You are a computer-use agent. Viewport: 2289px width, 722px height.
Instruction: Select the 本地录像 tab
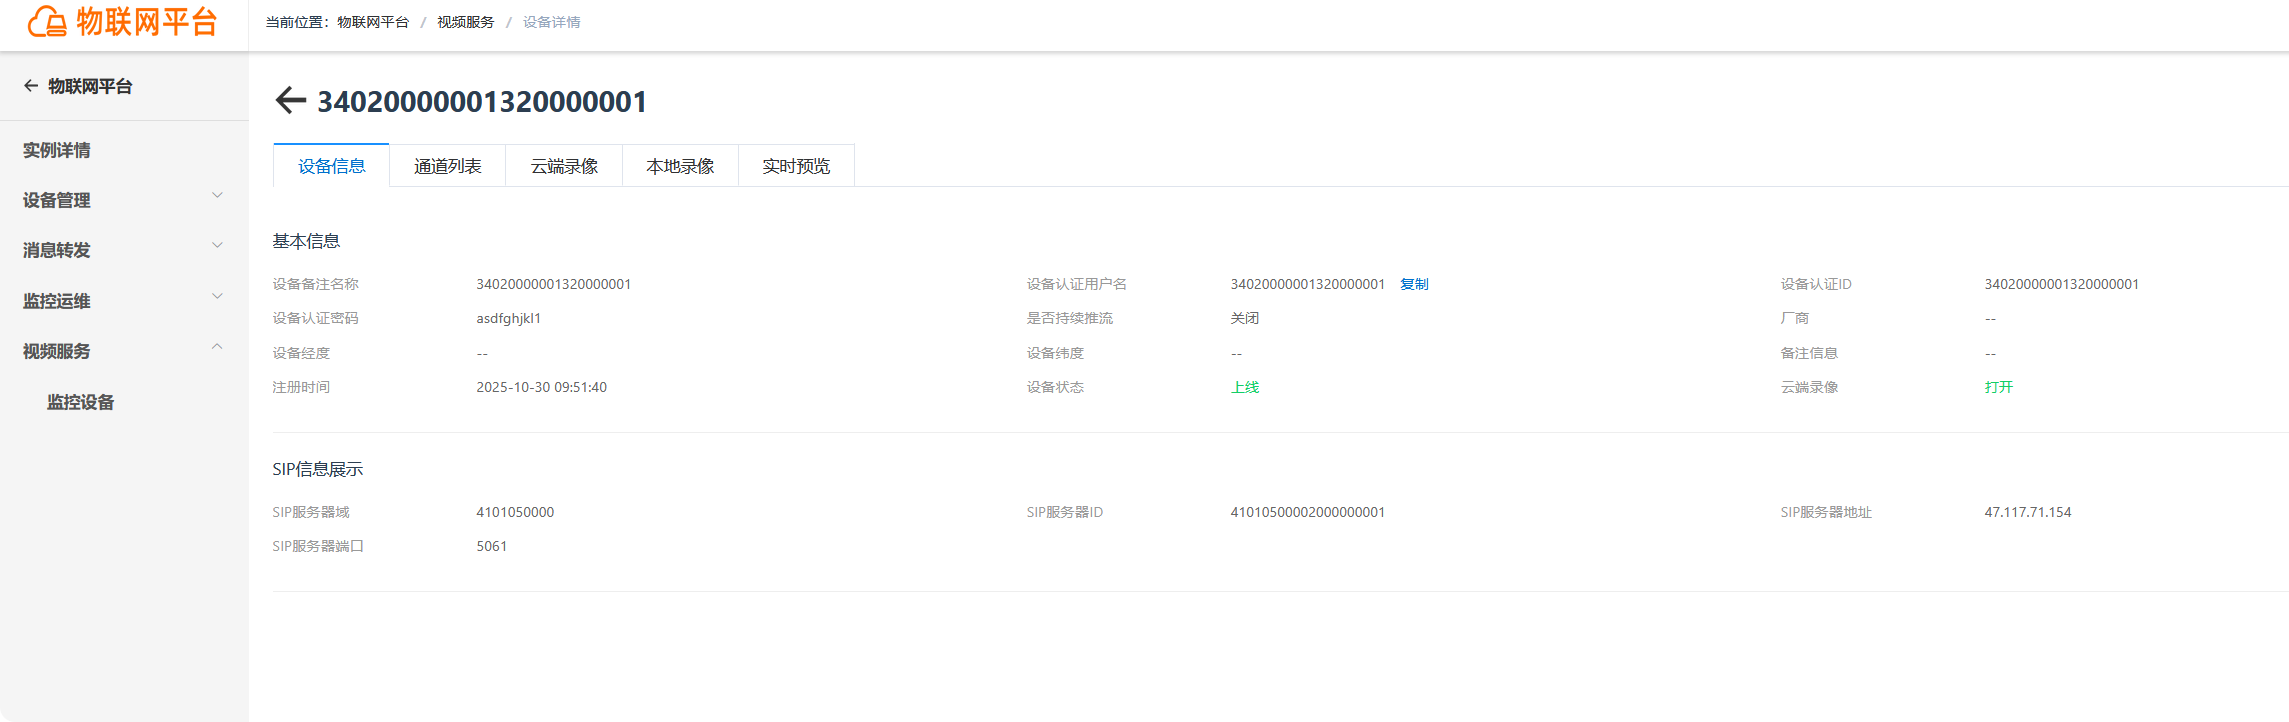680,166
